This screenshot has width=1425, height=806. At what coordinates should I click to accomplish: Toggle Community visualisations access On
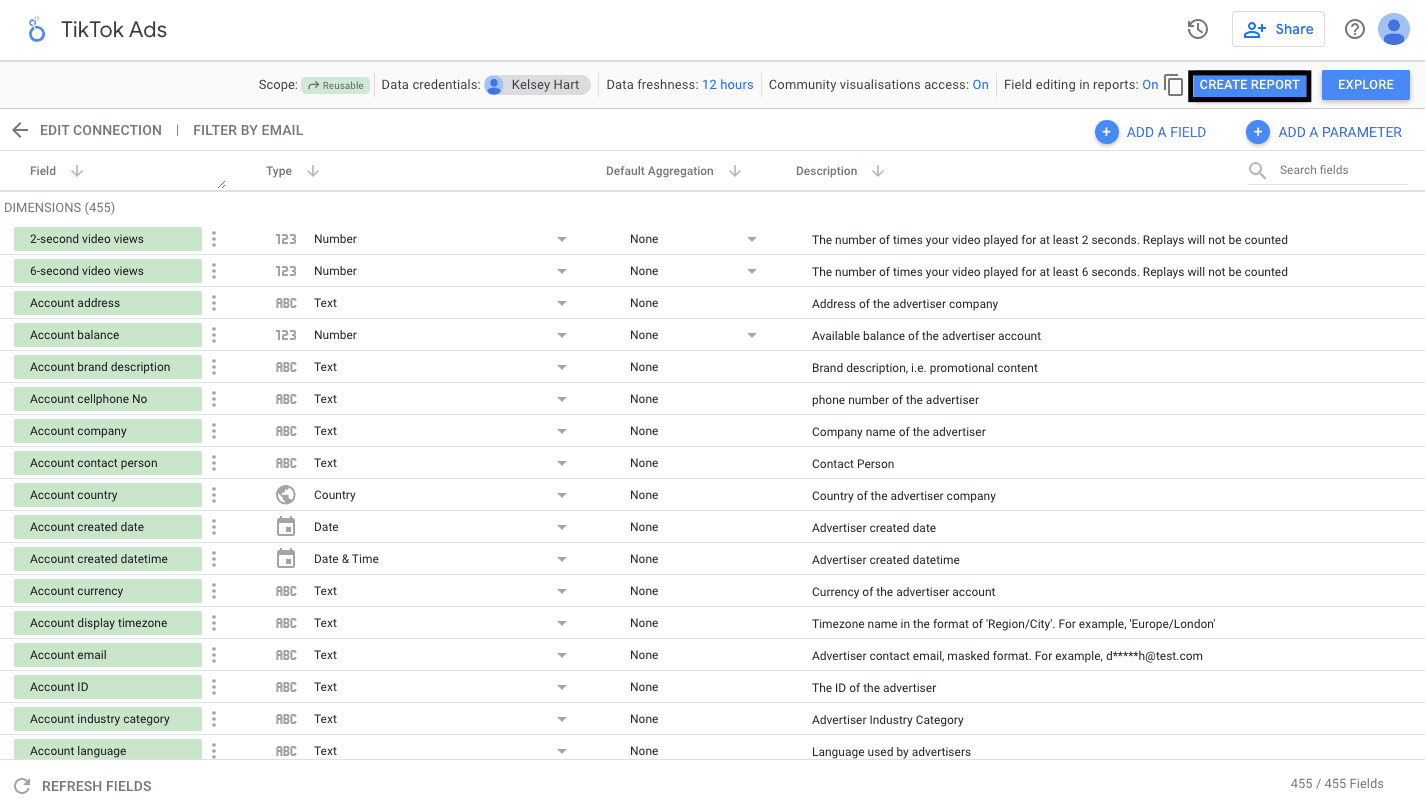(980, 85)
